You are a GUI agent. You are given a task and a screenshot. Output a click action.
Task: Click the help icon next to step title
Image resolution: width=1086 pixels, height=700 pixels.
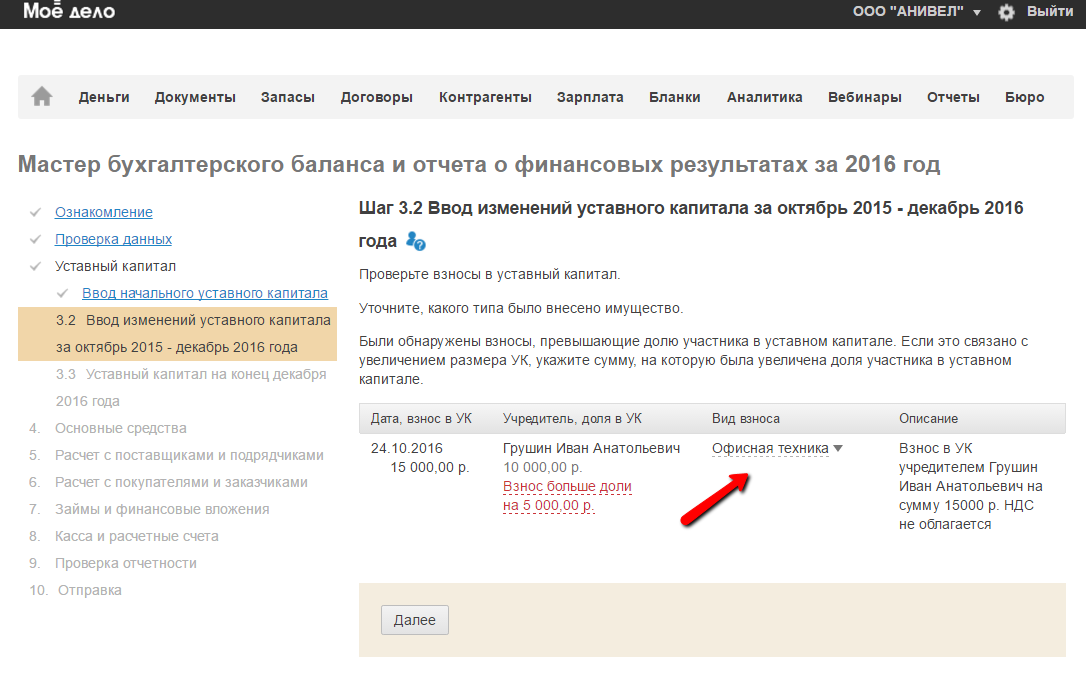click(x=416, y=241)
